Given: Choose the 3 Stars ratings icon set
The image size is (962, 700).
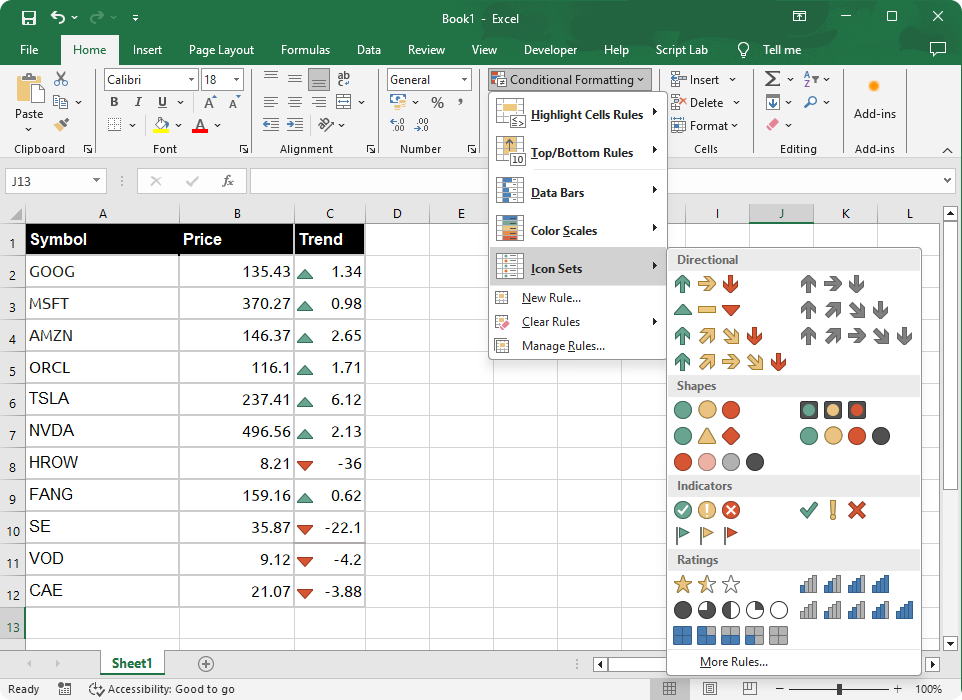Looking at the screenshot, I should pyautogui.click(x=707, y=584).
